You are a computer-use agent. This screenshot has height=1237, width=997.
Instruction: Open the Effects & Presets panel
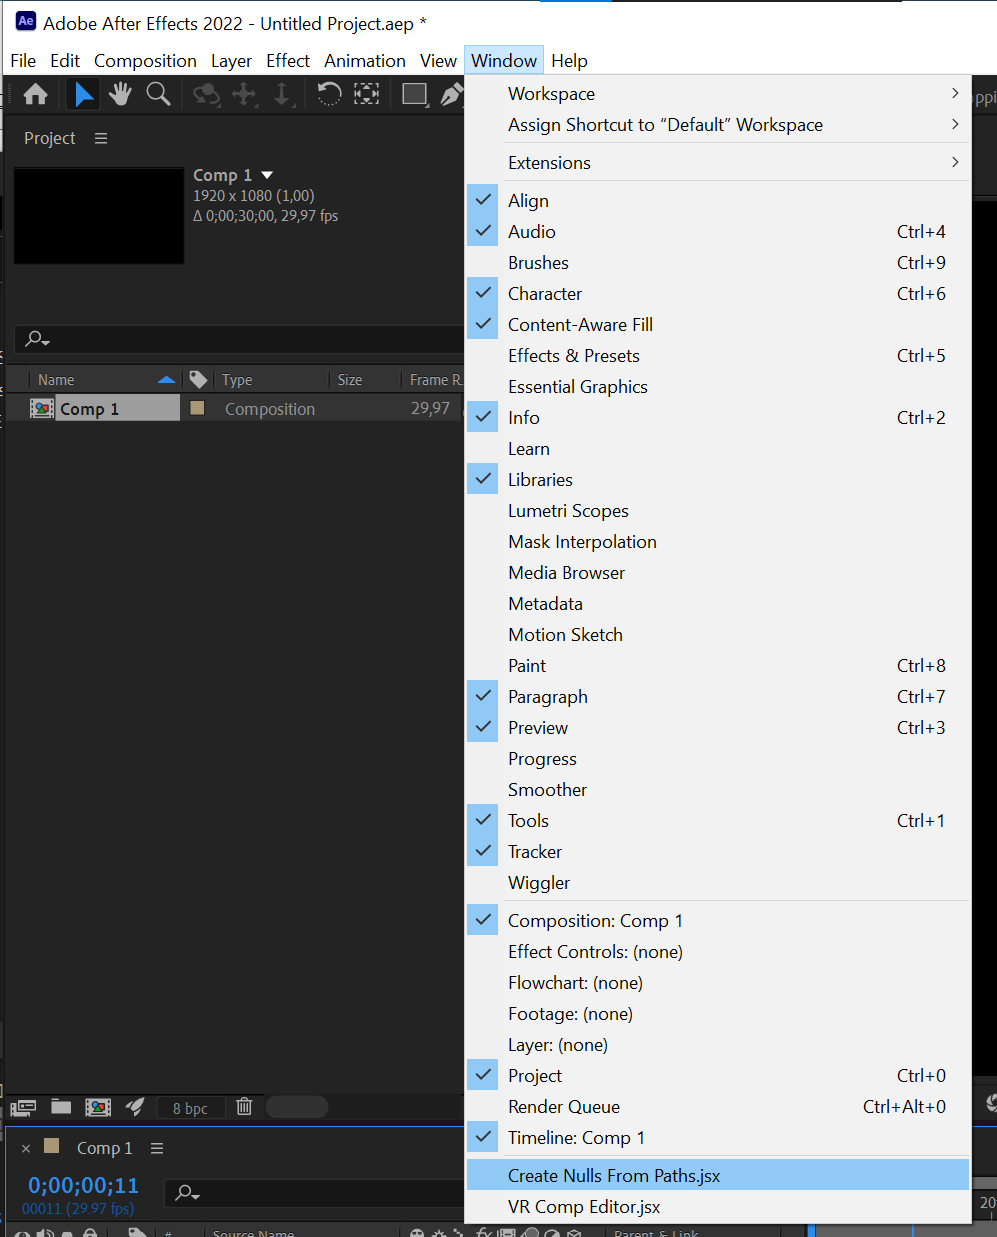[x=718, y=355]
